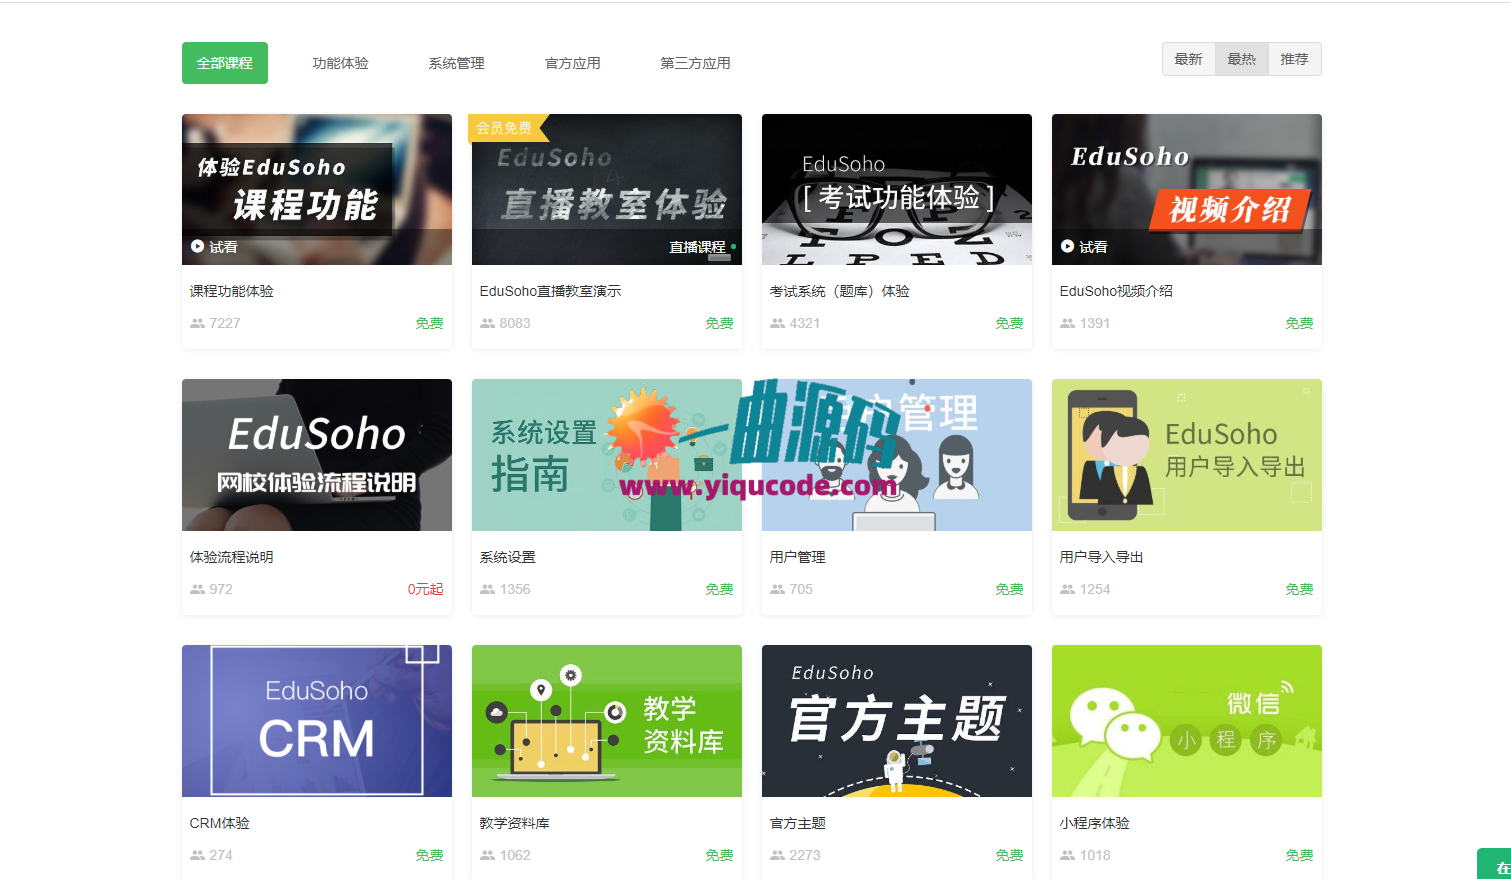This screenshot has width=1511, height=879.
Task: Click 试看 play icon on 课程功能 card
Action: click(198, 246)
